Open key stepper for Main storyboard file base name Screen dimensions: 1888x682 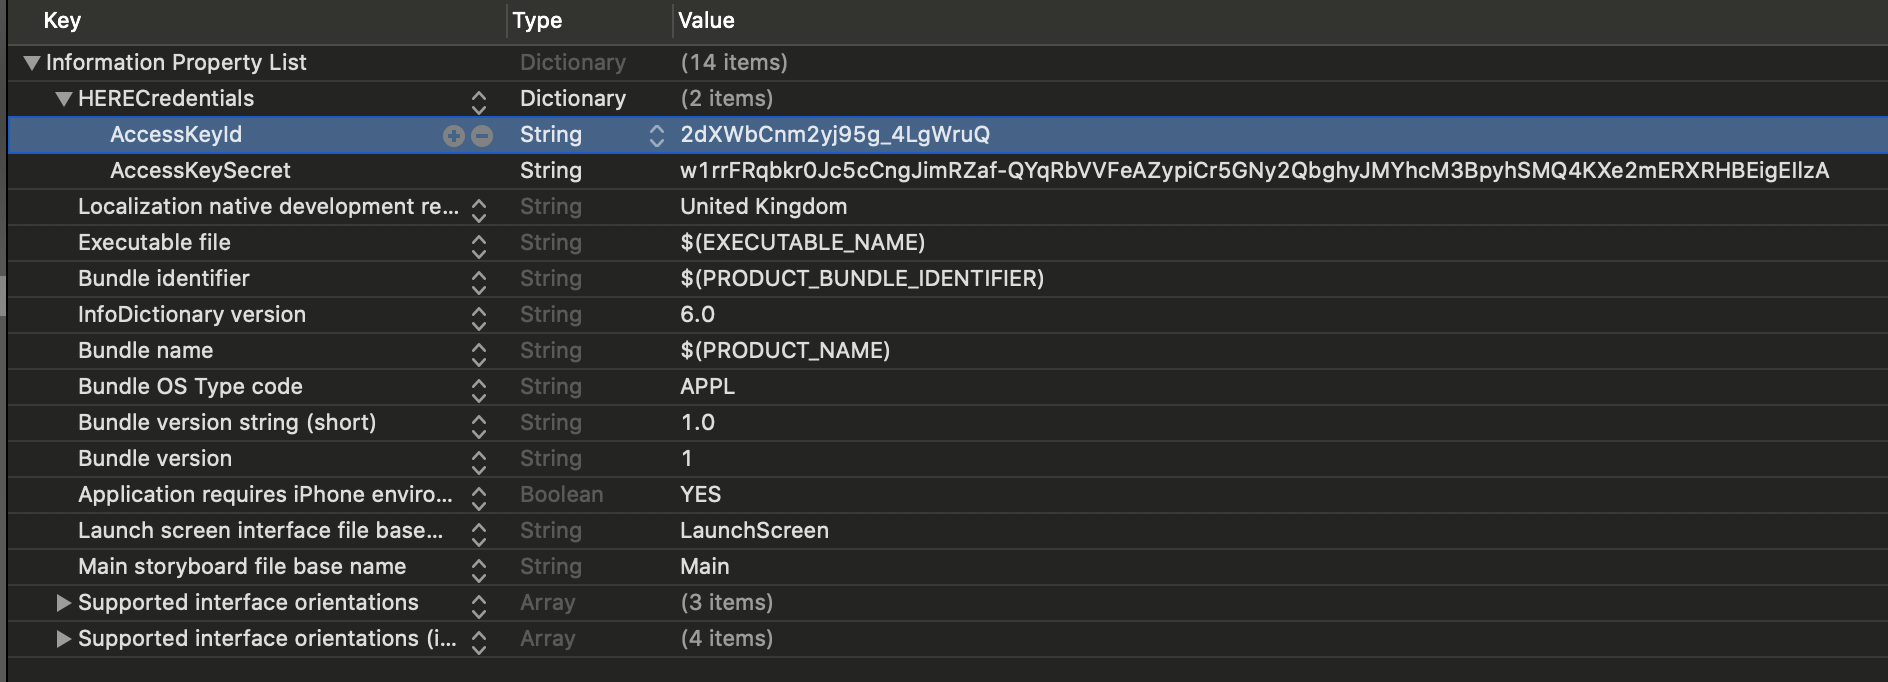pos(479,569)
